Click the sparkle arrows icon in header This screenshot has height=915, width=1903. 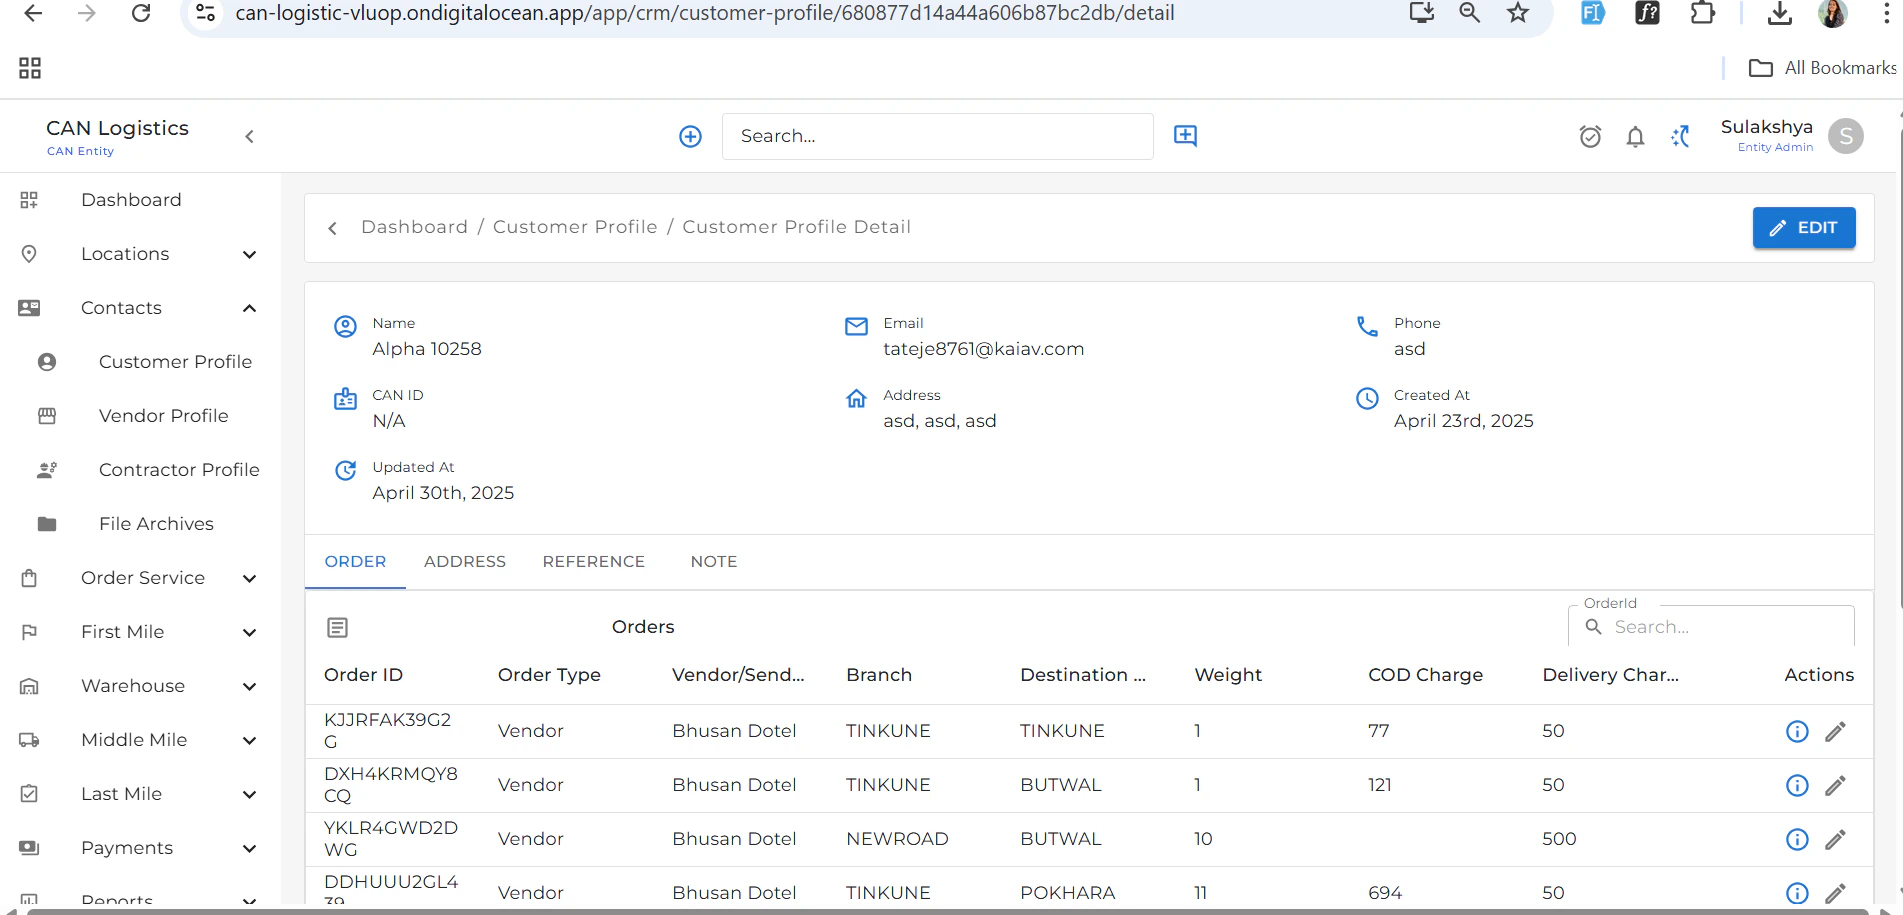point(1681,136)
